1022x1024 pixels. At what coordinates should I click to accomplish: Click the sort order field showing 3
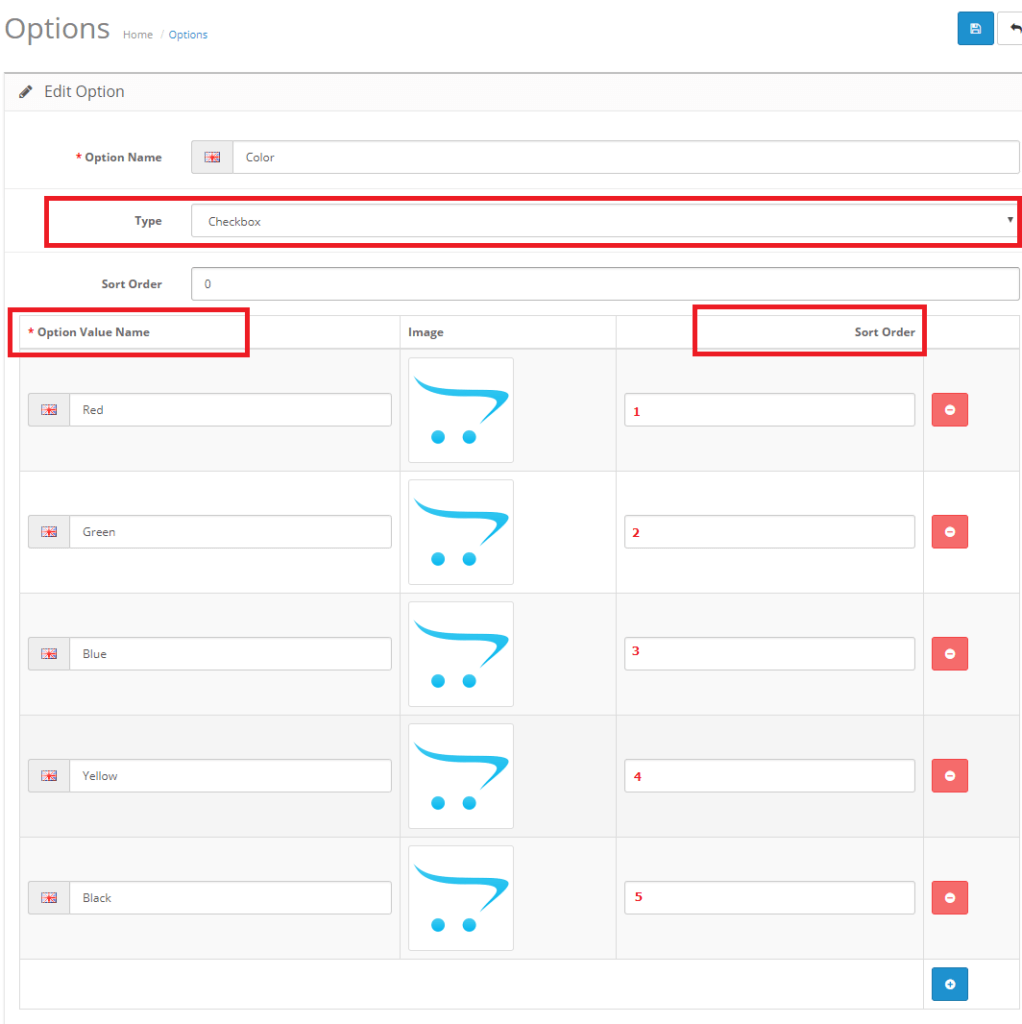[x=769, y=653]
